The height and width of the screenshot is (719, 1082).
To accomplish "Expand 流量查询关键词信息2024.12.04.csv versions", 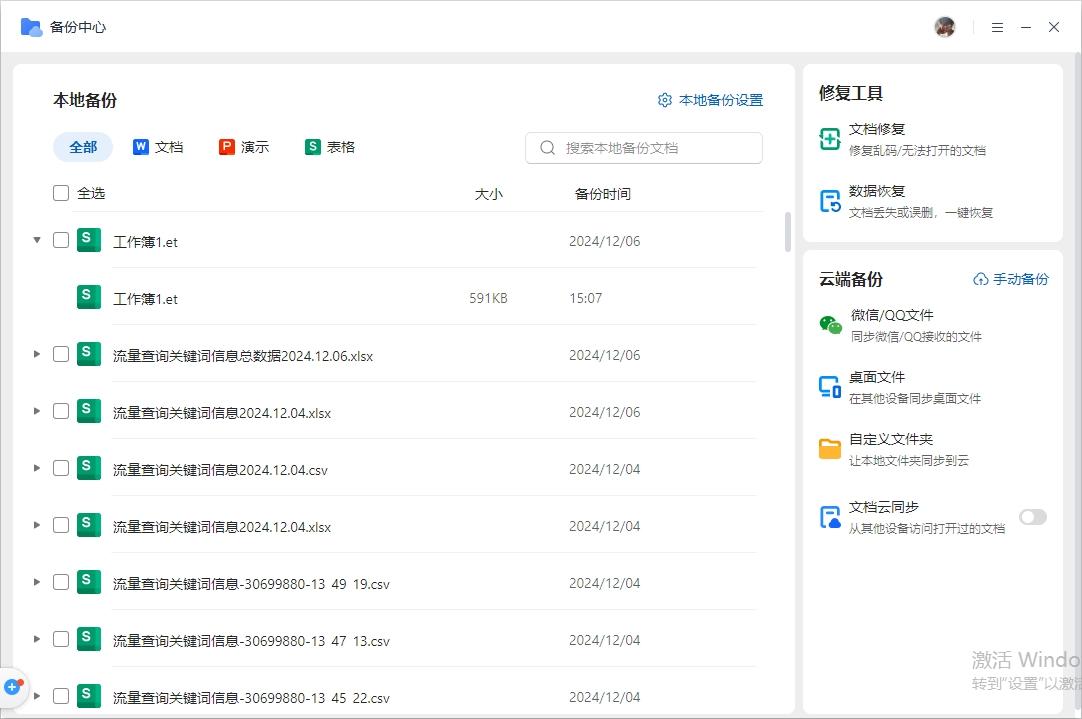I will (37, 469).
